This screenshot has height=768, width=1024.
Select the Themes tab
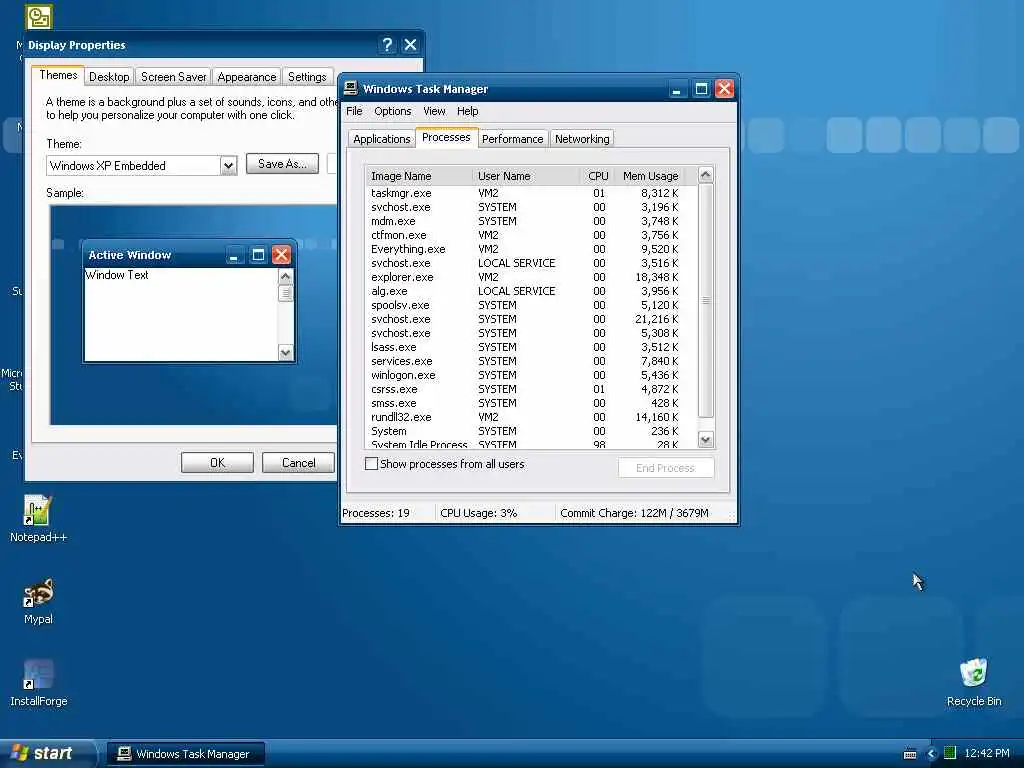58,75
